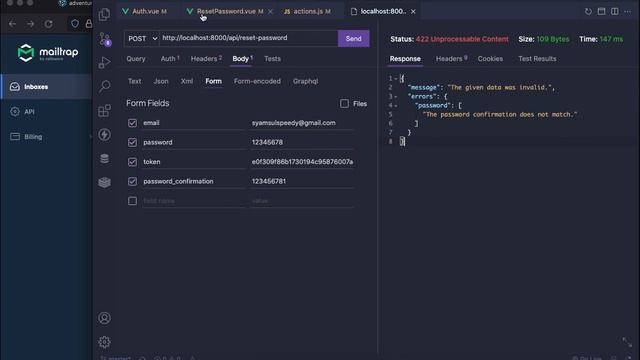This screenshot has height=360, width=640.
Task: Open the POST method dropdown
Action: point(142,38)
